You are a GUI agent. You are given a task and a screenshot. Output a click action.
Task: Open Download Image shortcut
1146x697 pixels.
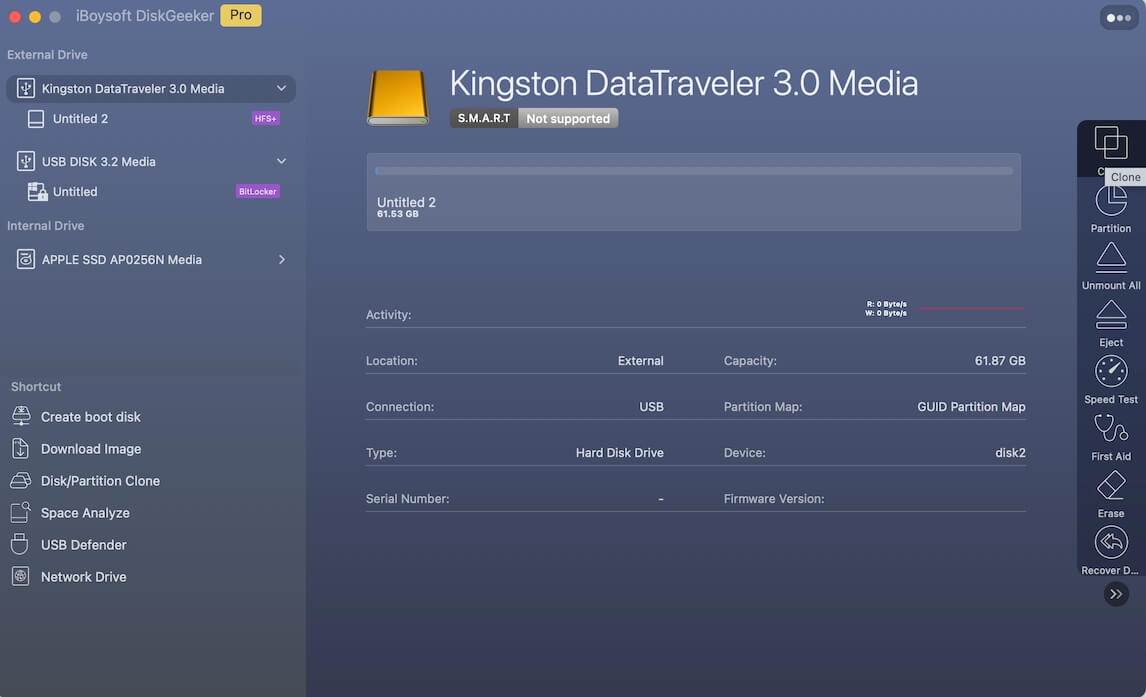(x=90, y=449)
